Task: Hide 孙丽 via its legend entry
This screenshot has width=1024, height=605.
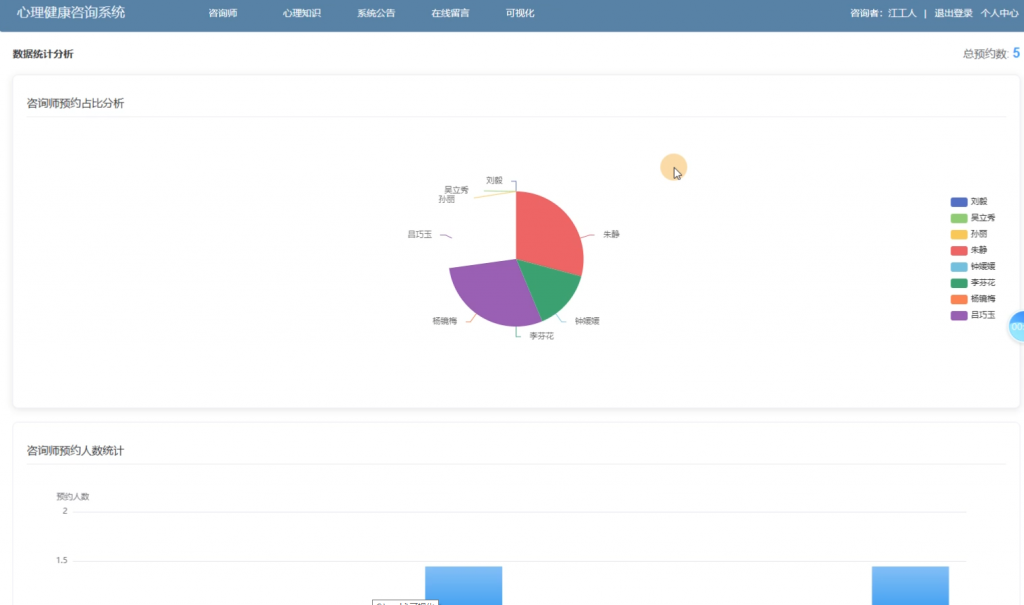Action: point(969,234)
